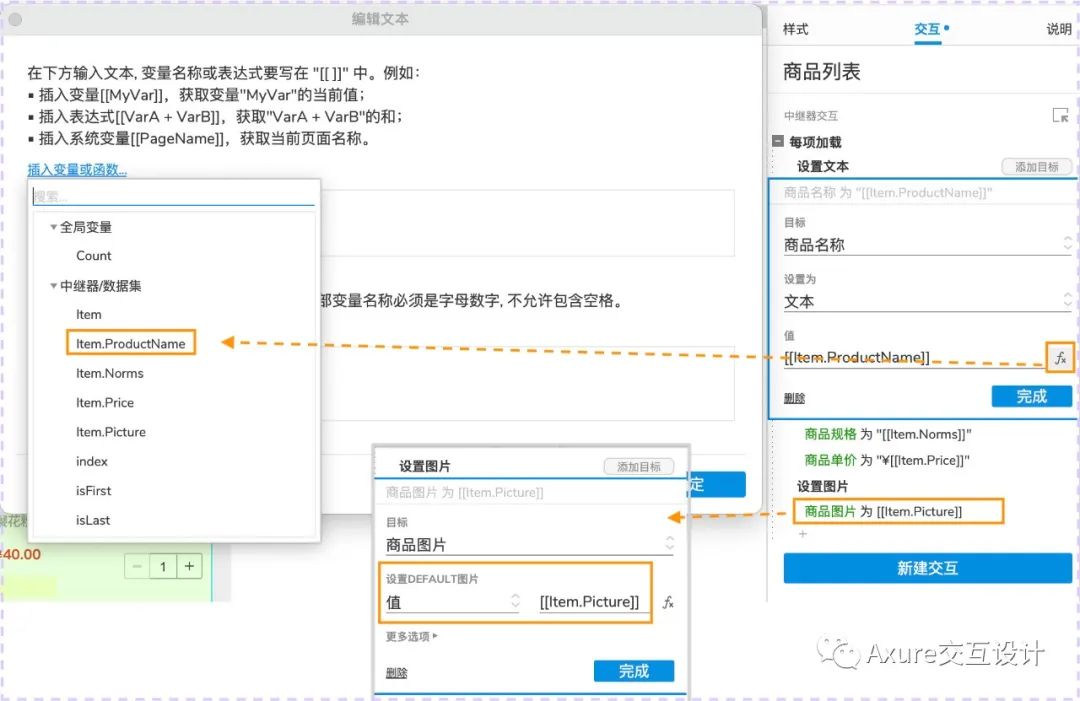The image size is (1080, 701).
Task: Decrease quantity with the minus stepper
Action: (137, 566)
